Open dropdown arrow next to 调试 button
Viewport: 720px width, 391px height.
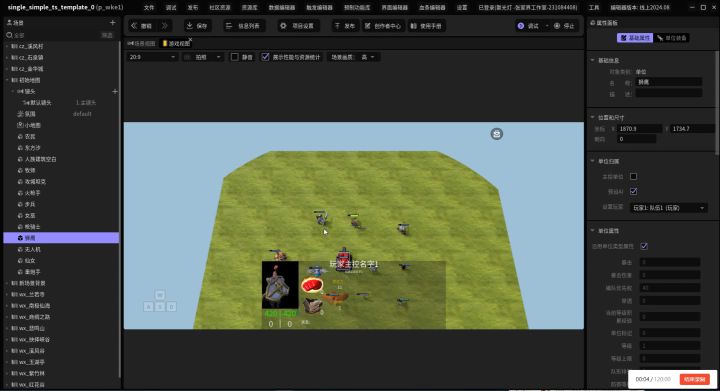(547, 26)
